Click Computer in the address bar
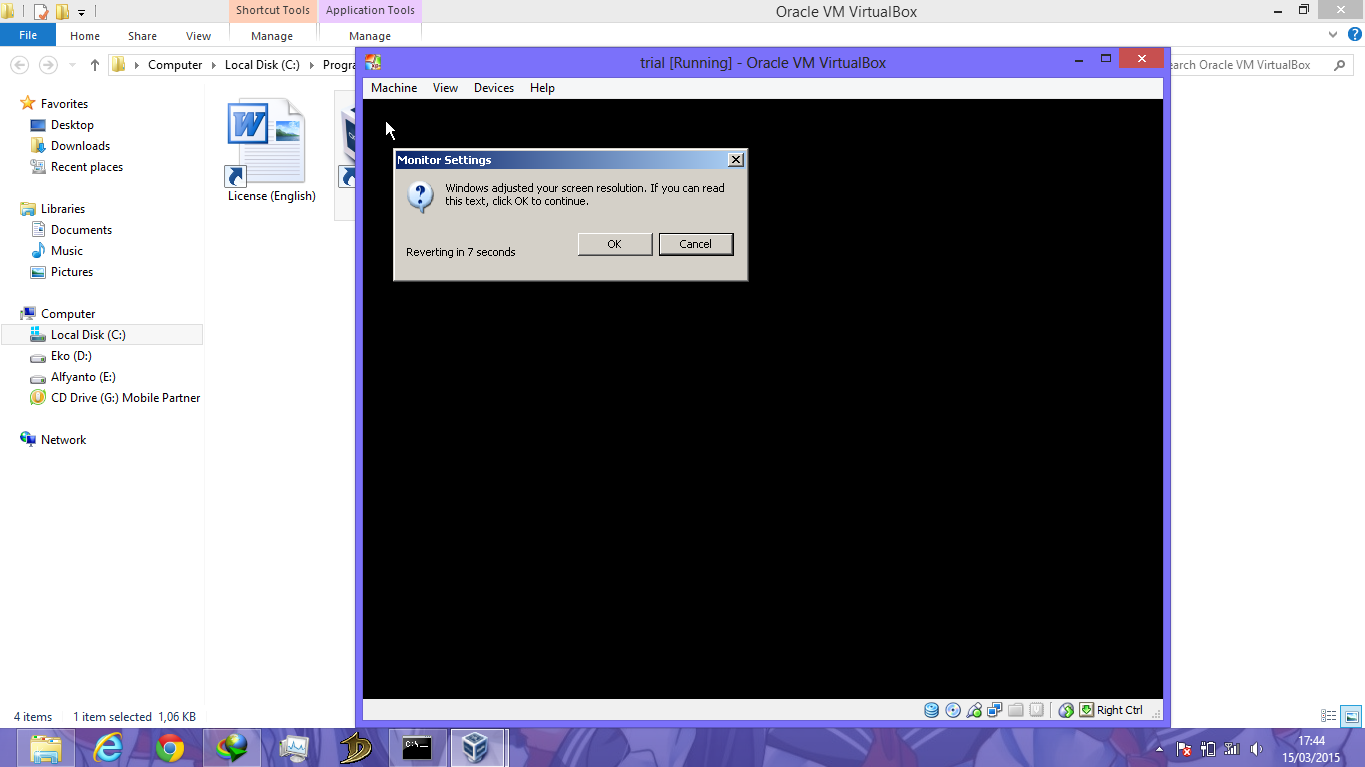The image size is (1365, 767). coord(175,65)
